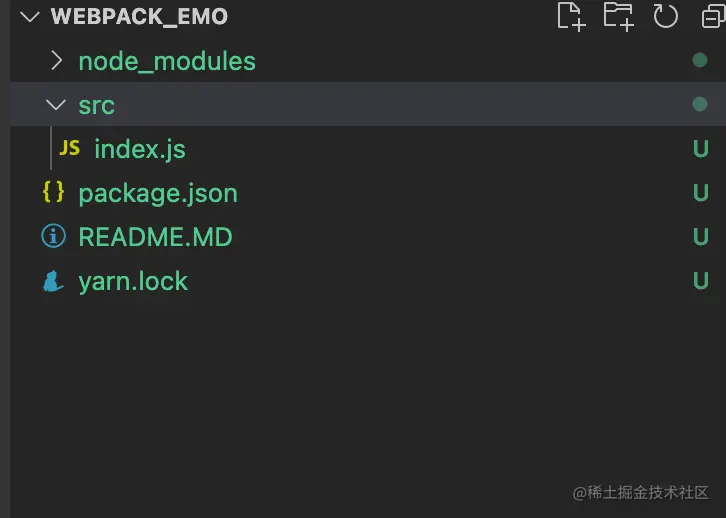
Task: Select the README.MD file
Action: (x=156, y=237)
